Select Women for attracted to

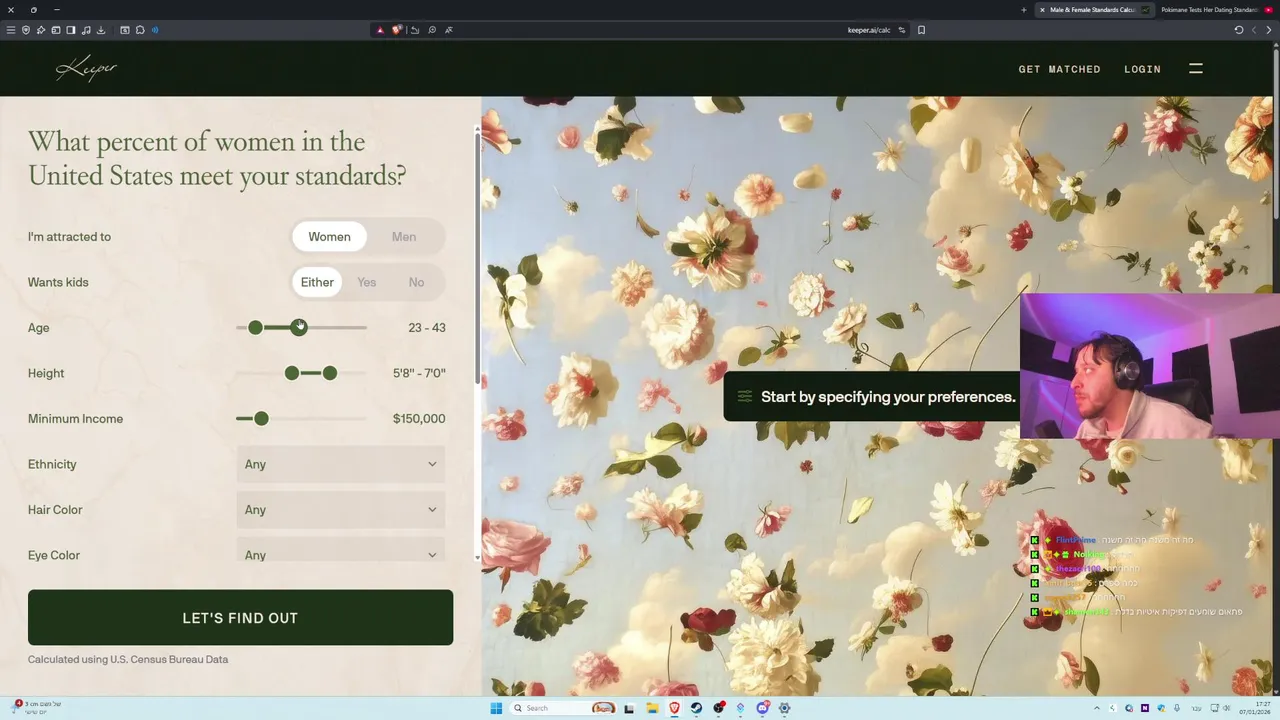329,237
